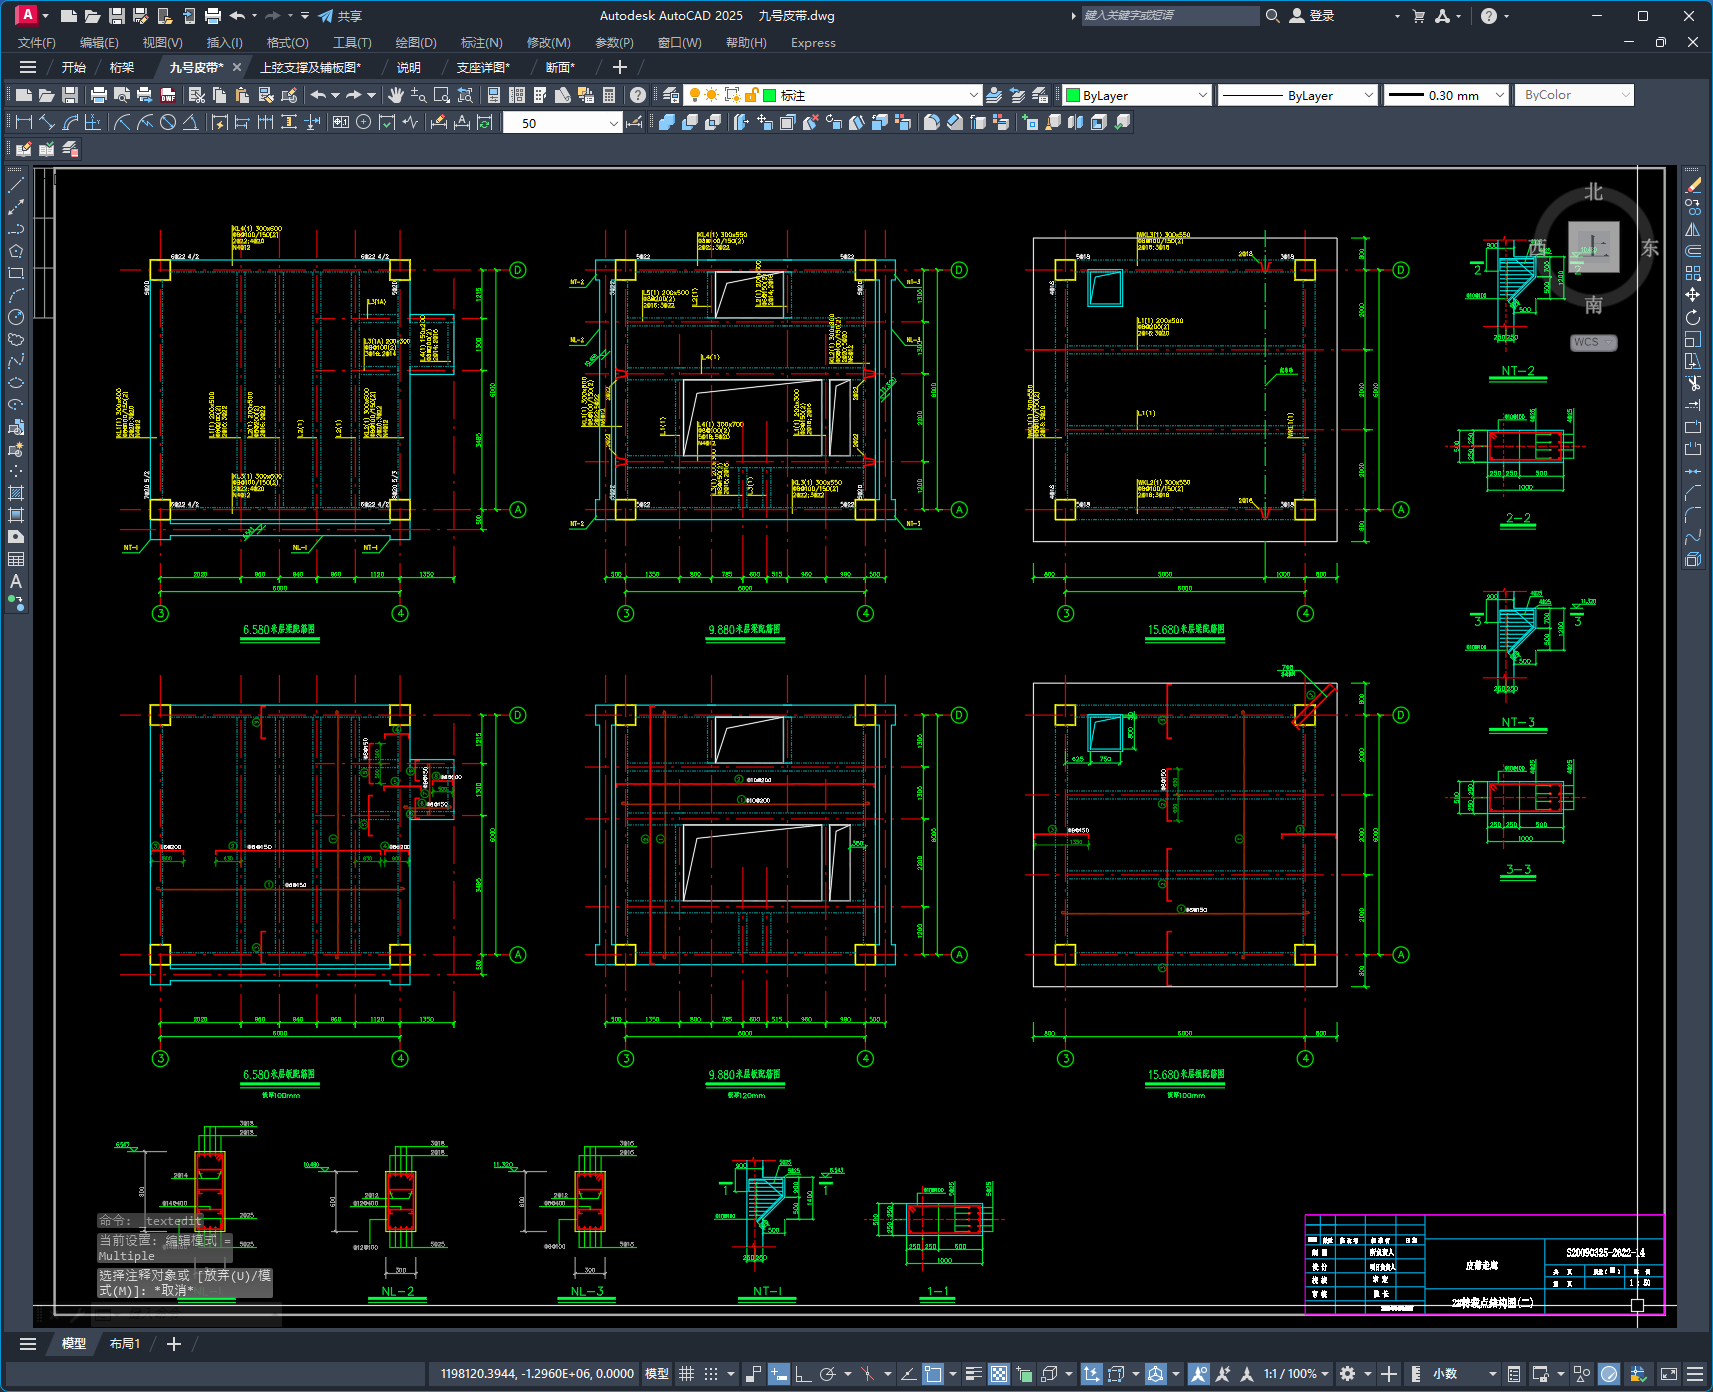The height and width of the screenshot is (1392, 1713).
Task: Select the Move tool in modify toolbar
Action: tap(1693, 295)
